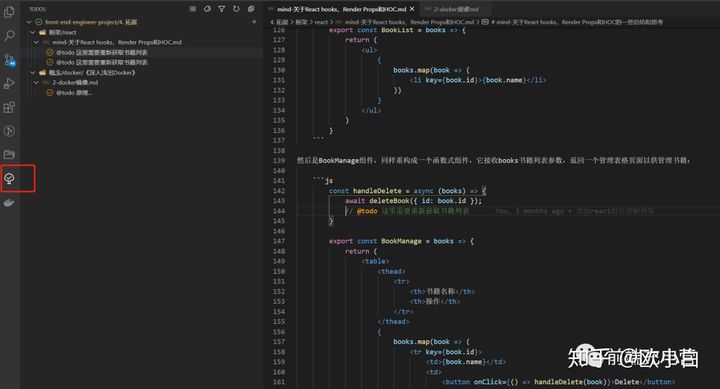Click the first icon in the TODOS header toolbar
Image resolution: width=720 pixels, height=389 pixels.
[x=193, y=9]
